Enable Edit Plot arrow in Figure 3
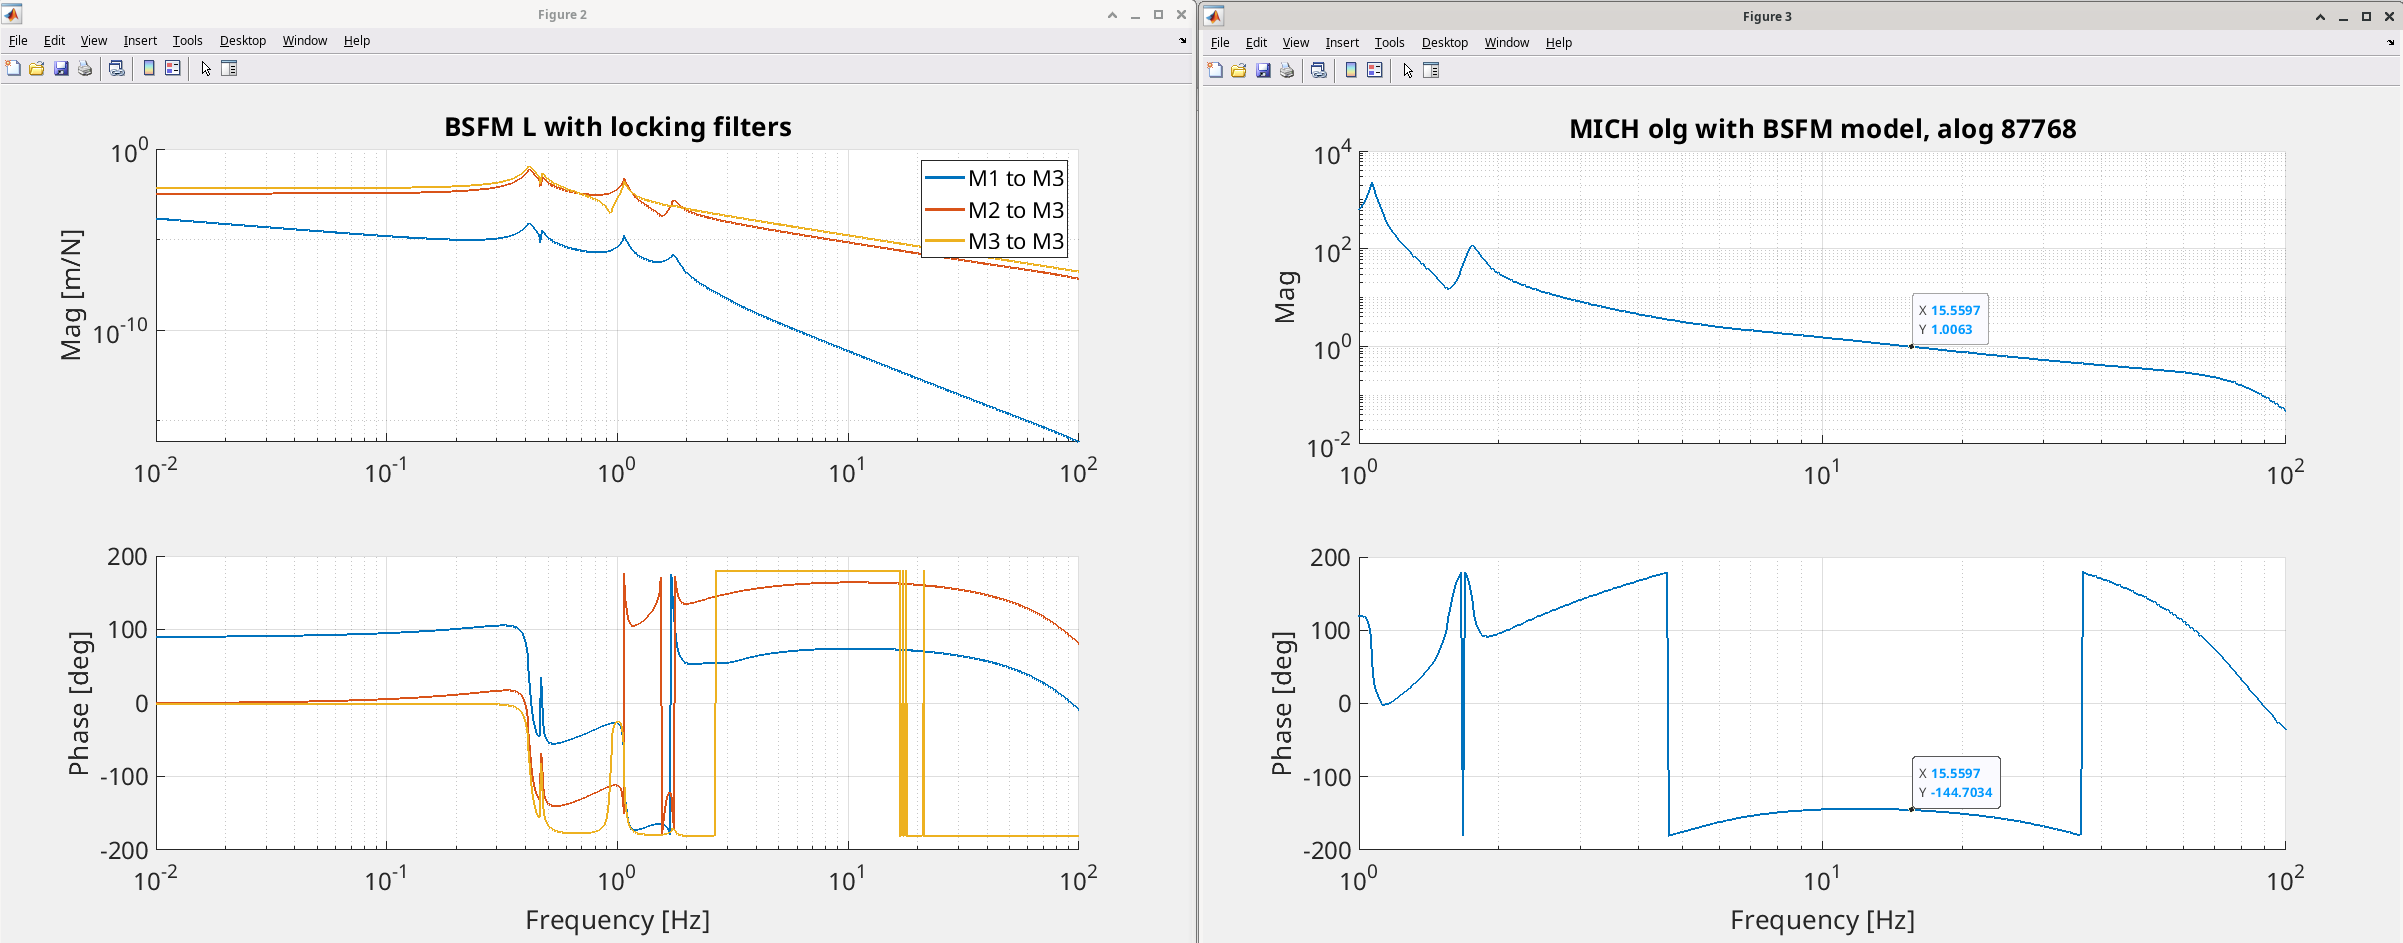This screenshot has height=943, width=2403. click(x=1408, y=70)
